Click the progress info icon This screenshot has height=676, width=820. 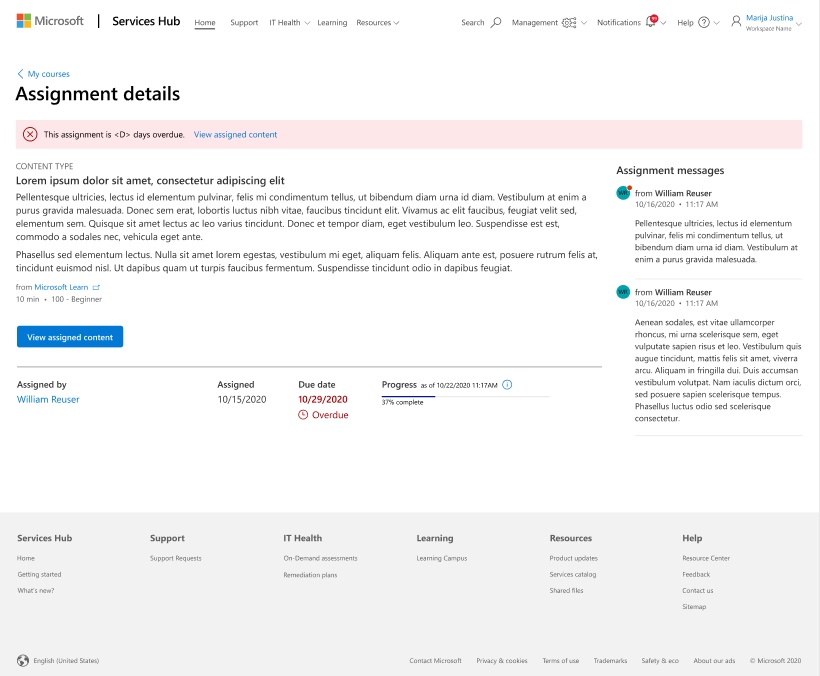[507, 385]
